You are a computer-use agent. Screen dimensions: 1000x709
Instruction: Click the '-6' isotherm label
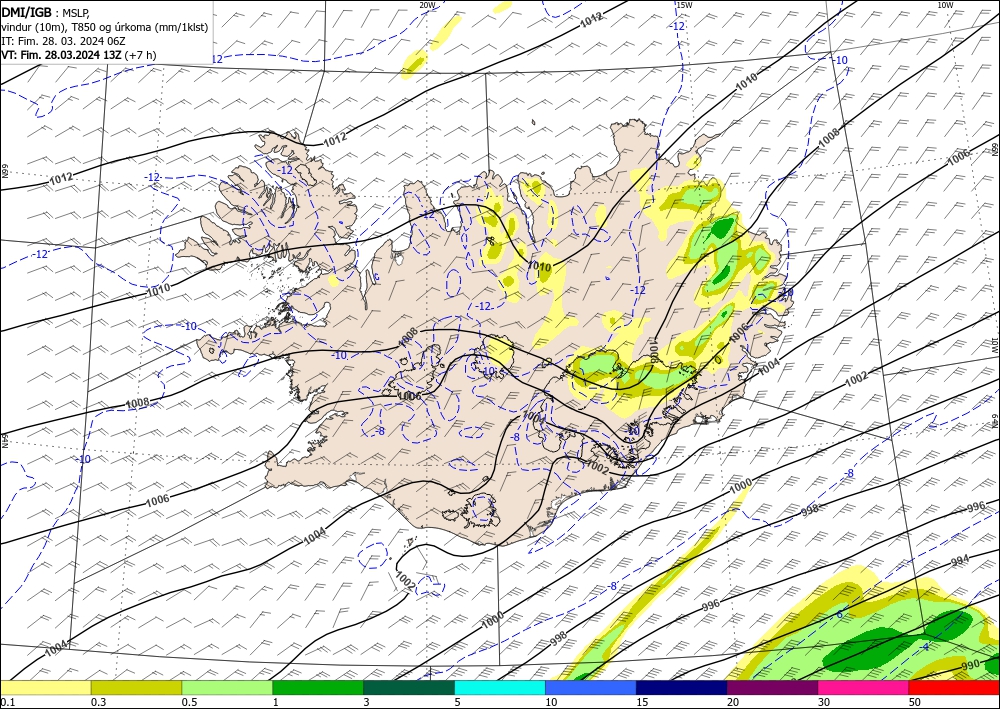pos(839,614)
